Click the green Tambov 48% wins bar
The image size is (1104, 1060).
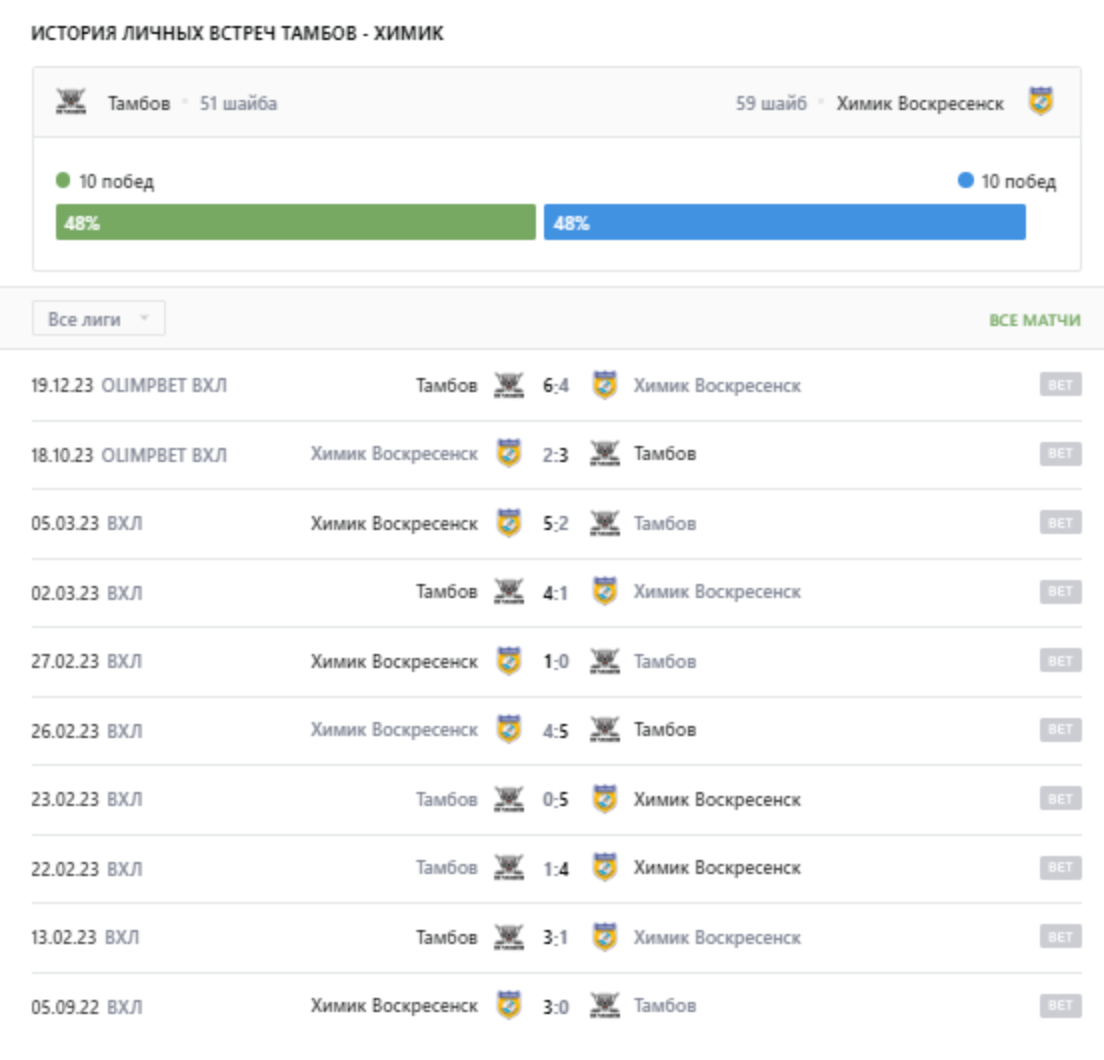point(296,223)
